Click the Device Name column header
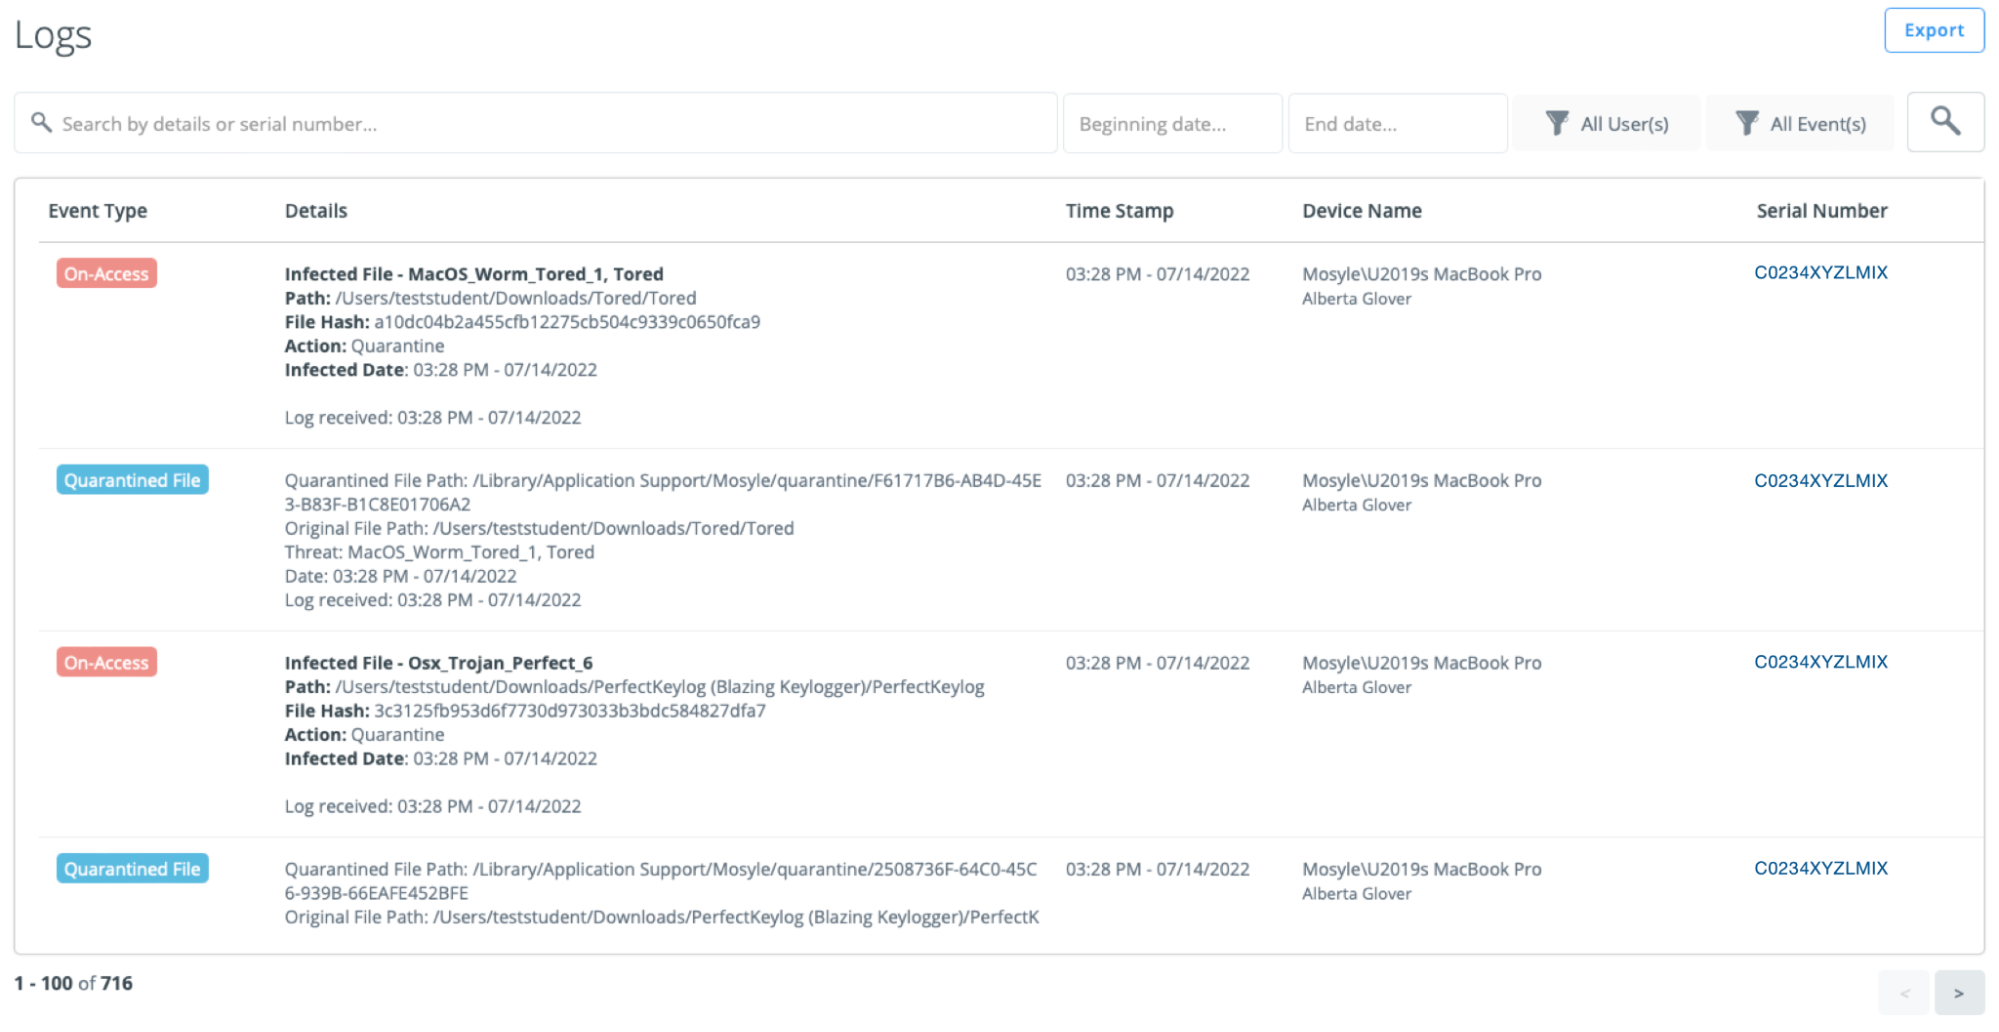 (x=1361, y=211)
